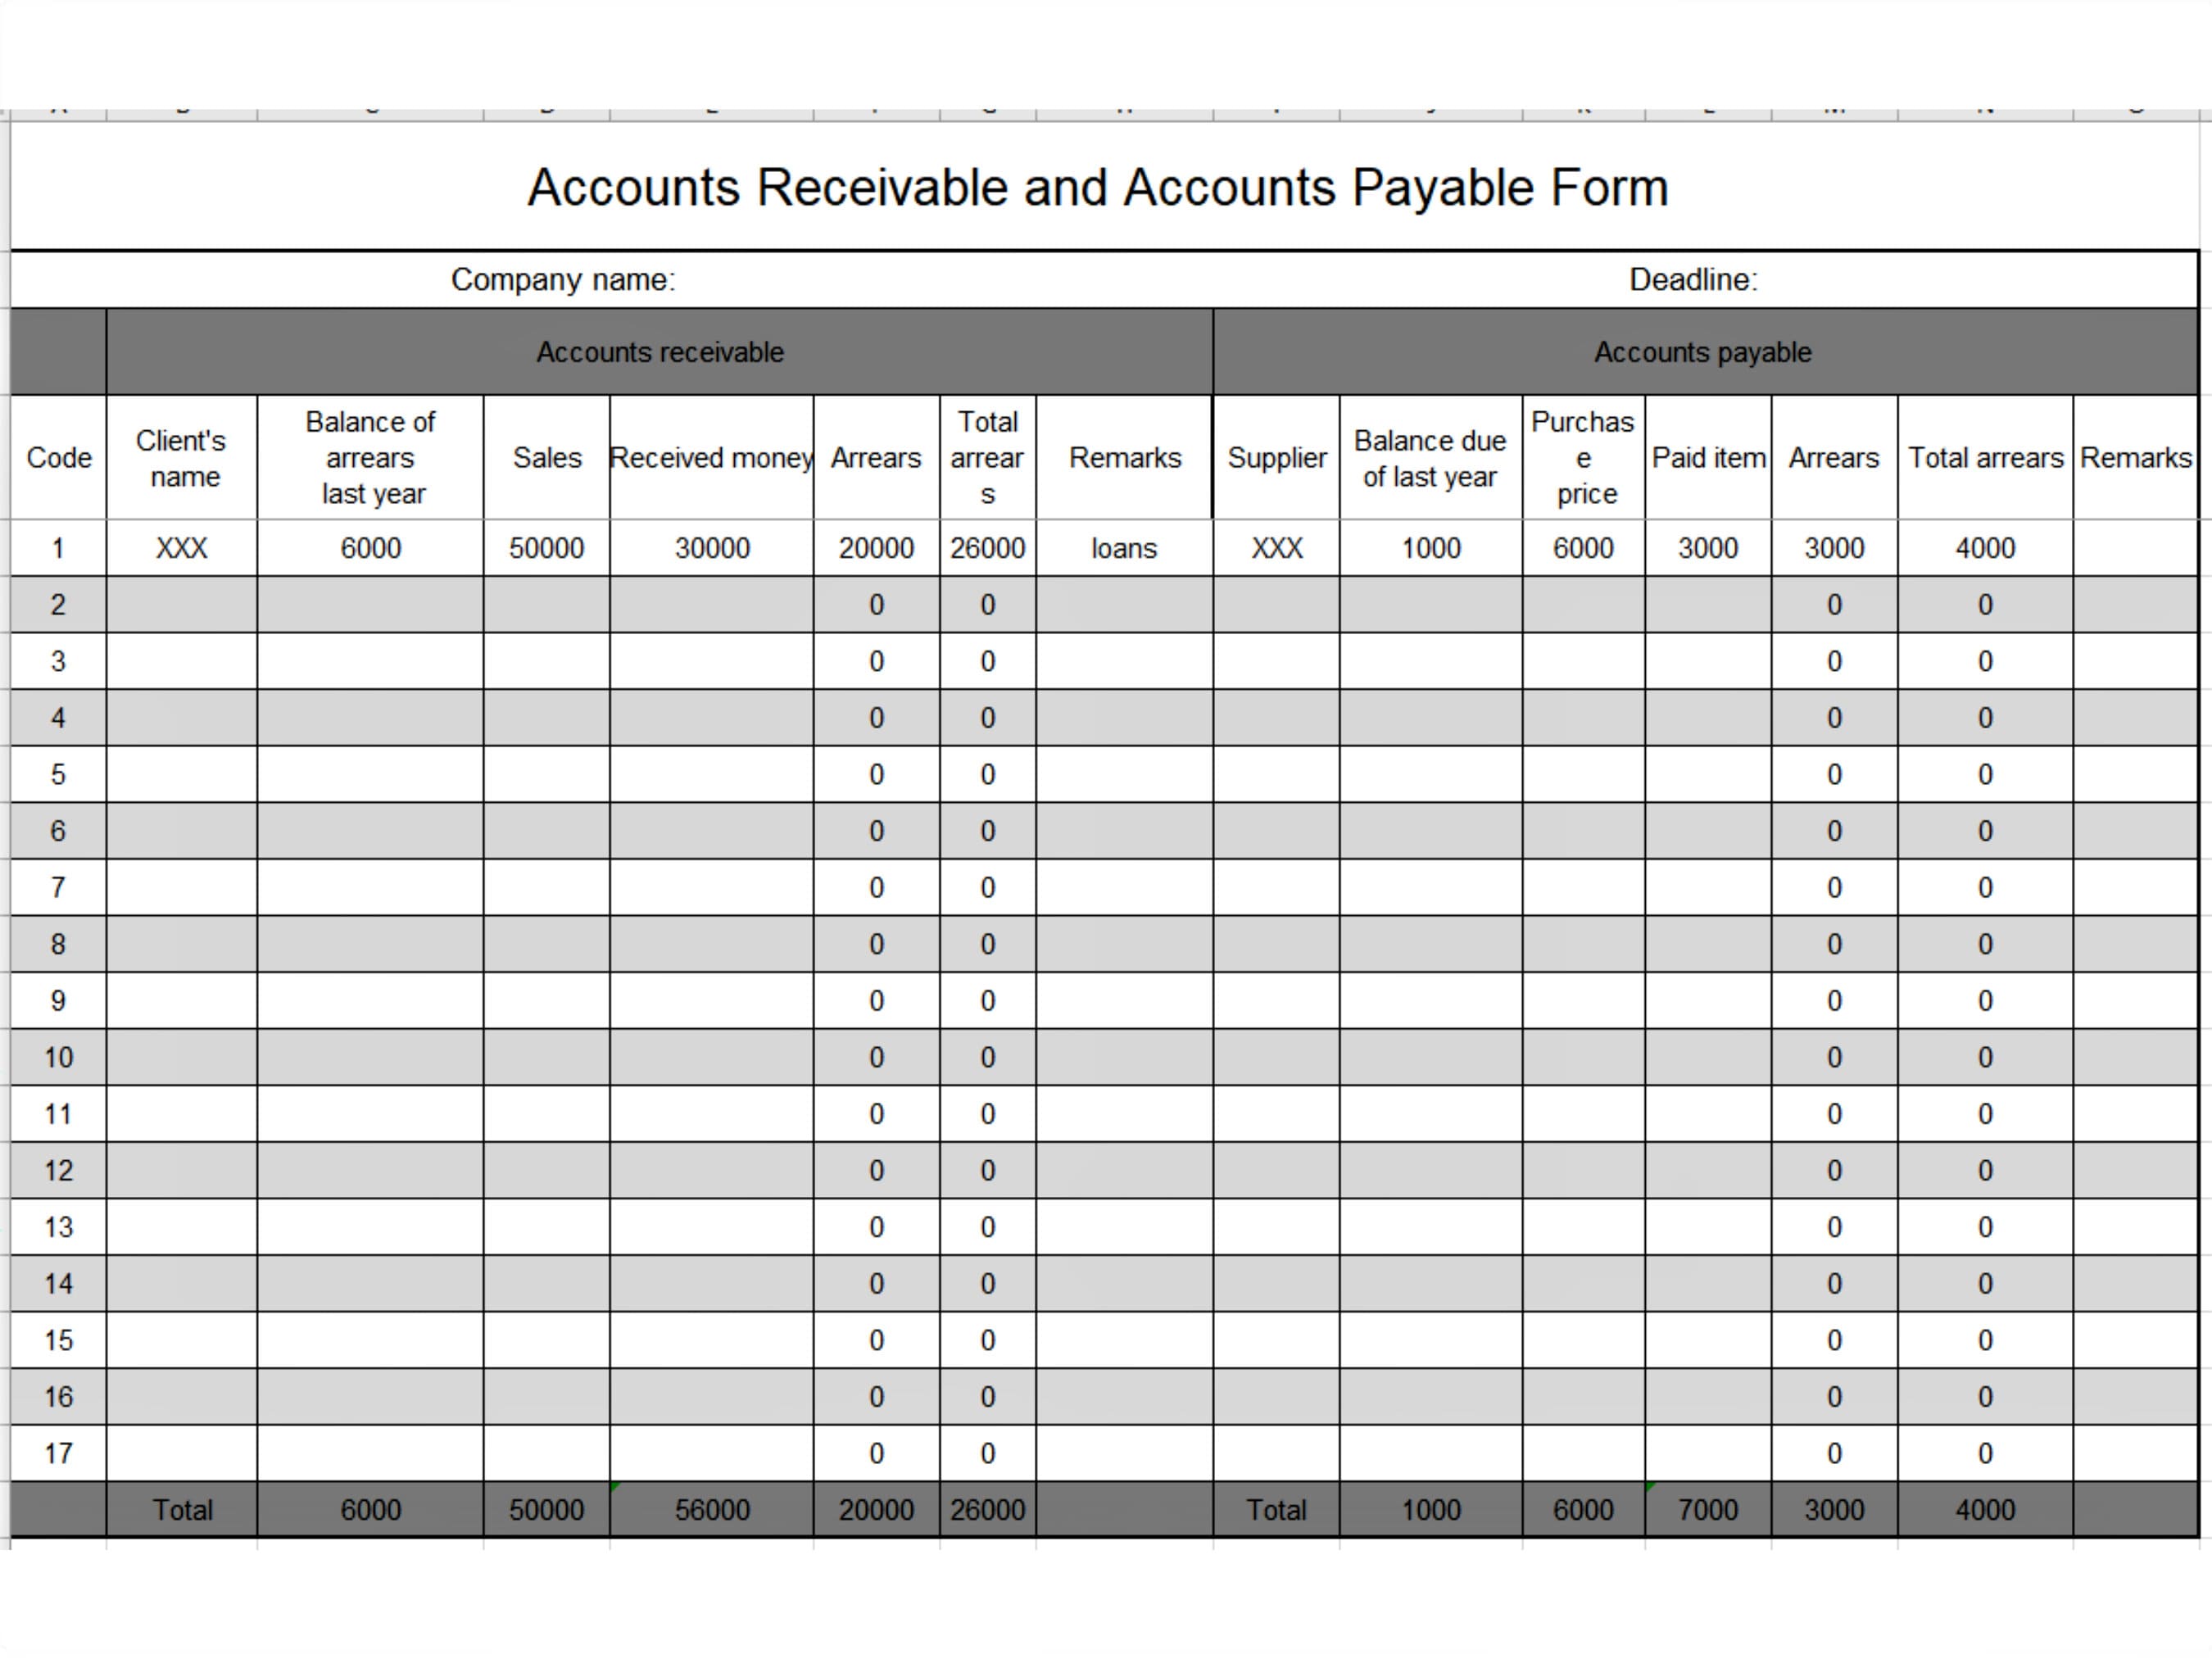The image size is (2212, 1659).
Task: Click the form title "Accounts Receivable and Accounts Payable Form"
Action: 1098,186
